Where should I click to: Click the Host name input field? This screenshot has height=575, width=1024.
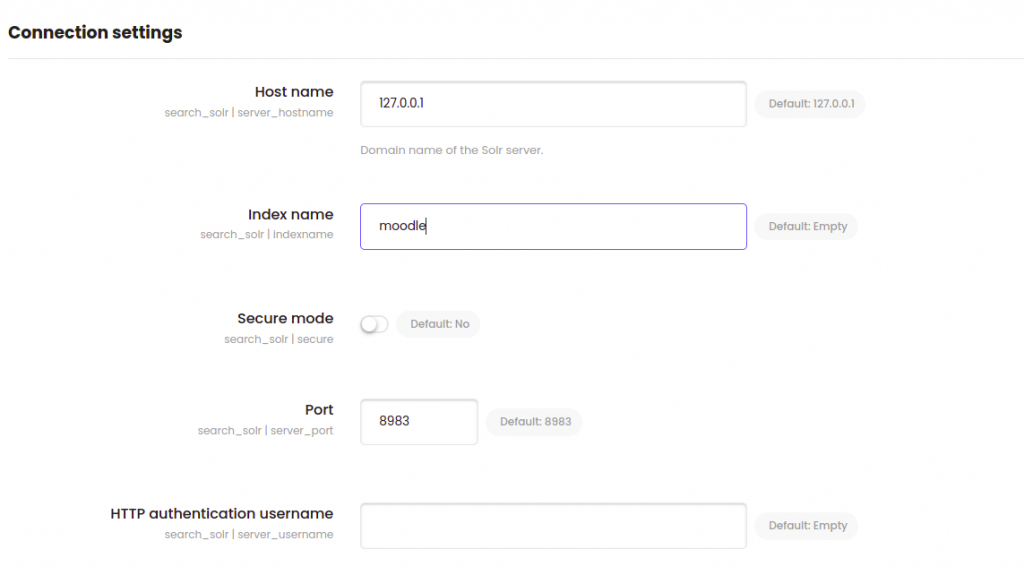(553, 104)
